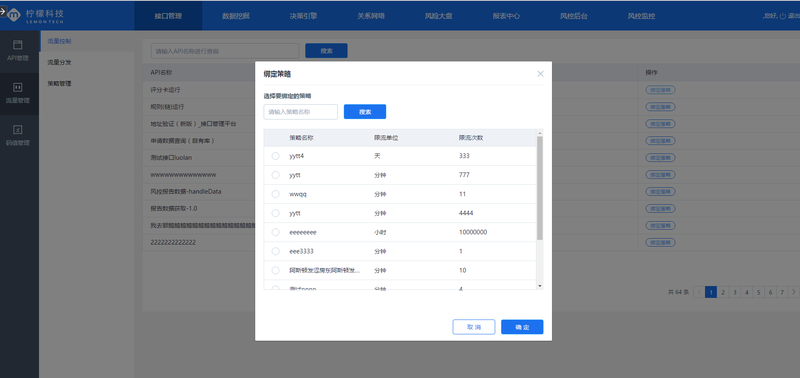800x378 pixels.
Task: Switch to the 风控后台 top tab
Action: (573, 16)
